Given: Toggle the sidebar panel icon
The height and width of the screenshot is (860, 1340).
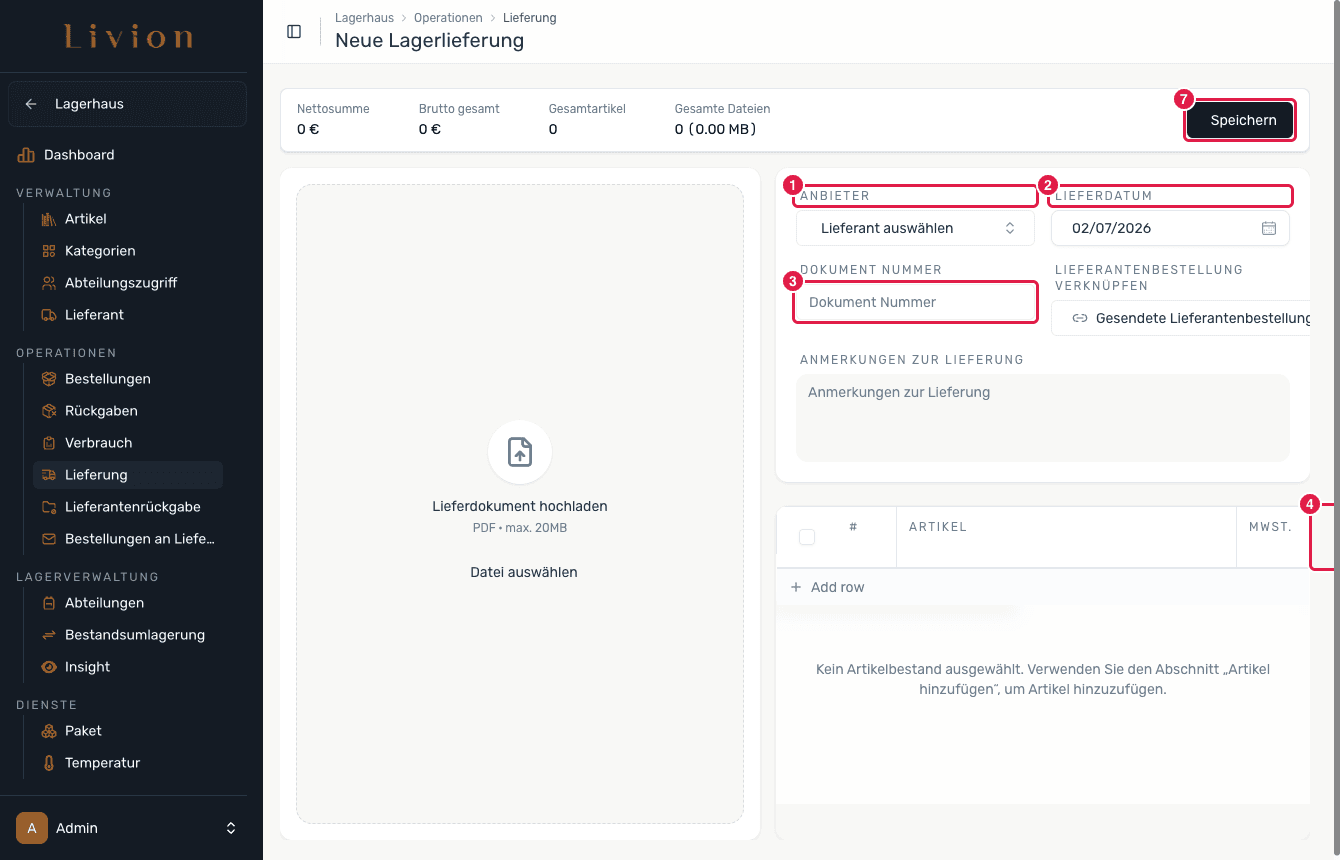Looking at the screenshot, I should 294,31.
